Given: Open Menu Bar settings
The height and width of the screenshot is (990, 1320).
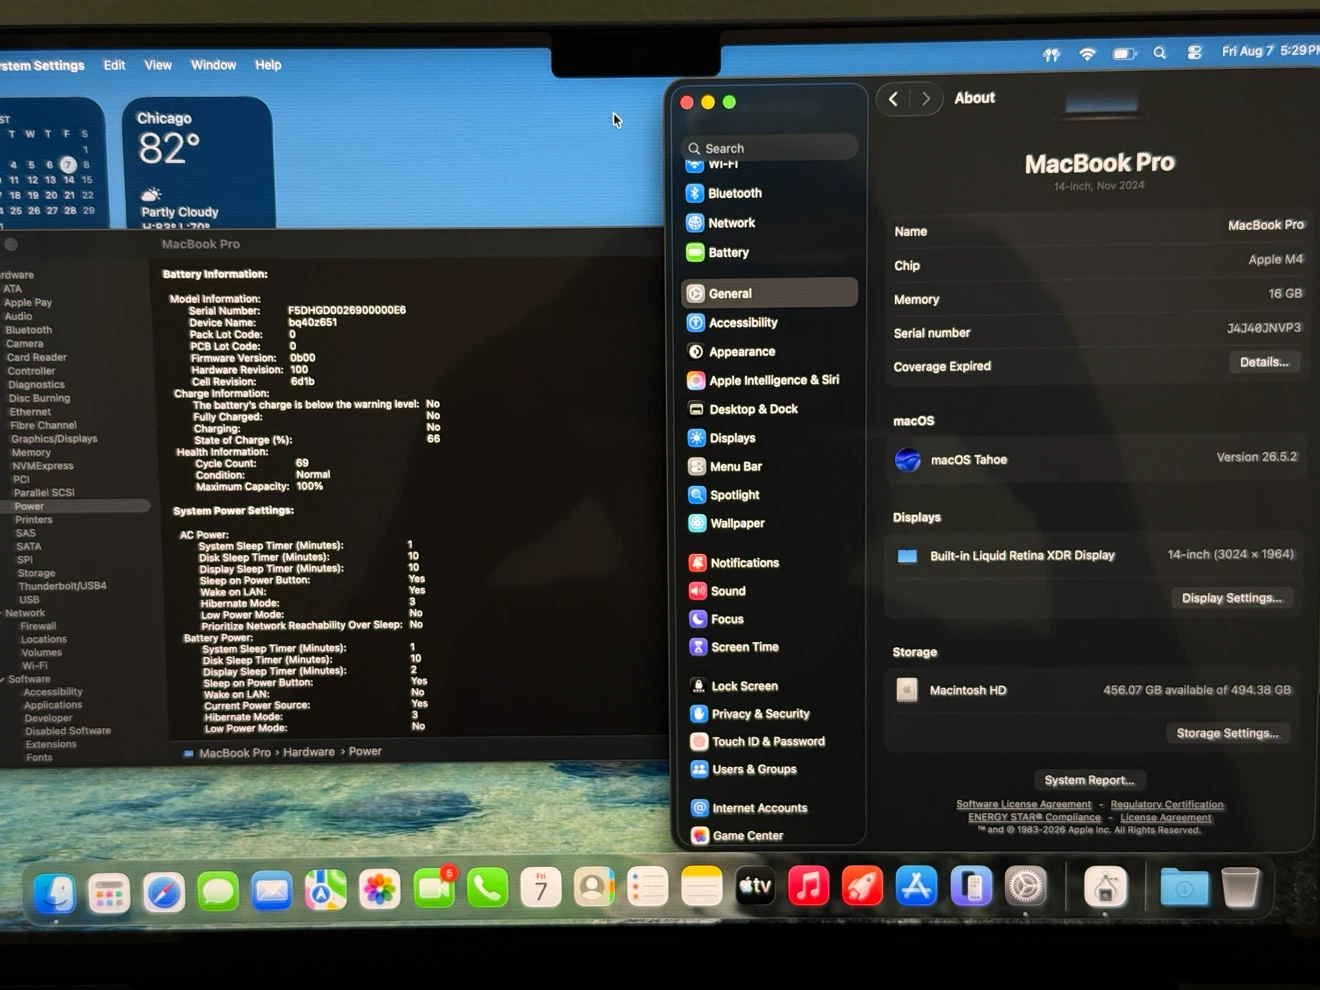Looking at the screenshot, I should tap(770, 466).
